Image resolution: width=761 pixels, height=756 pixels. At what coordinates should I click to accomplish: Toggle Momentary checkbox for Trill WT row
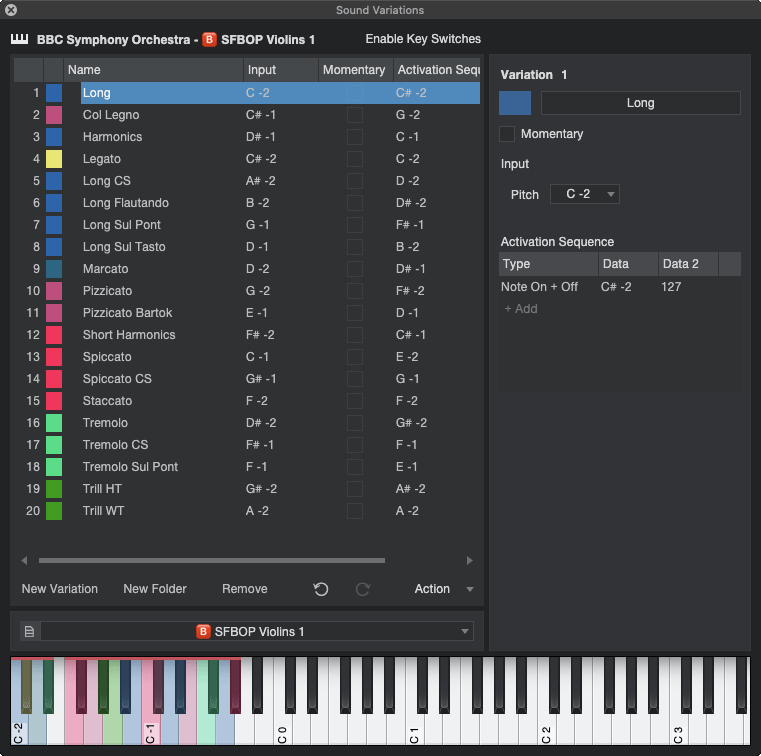pos(355,510)
